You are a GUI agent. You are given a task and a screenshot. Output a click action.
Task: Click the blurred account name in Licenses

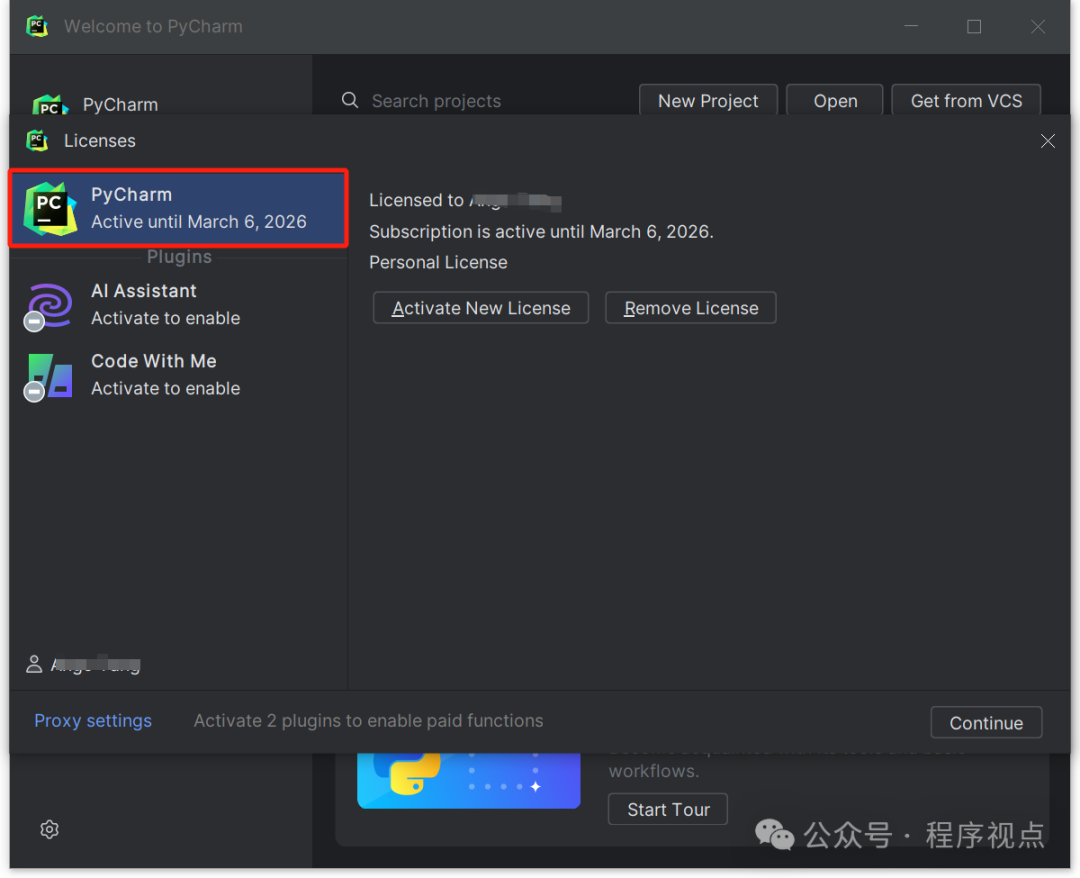click(96, 665)
